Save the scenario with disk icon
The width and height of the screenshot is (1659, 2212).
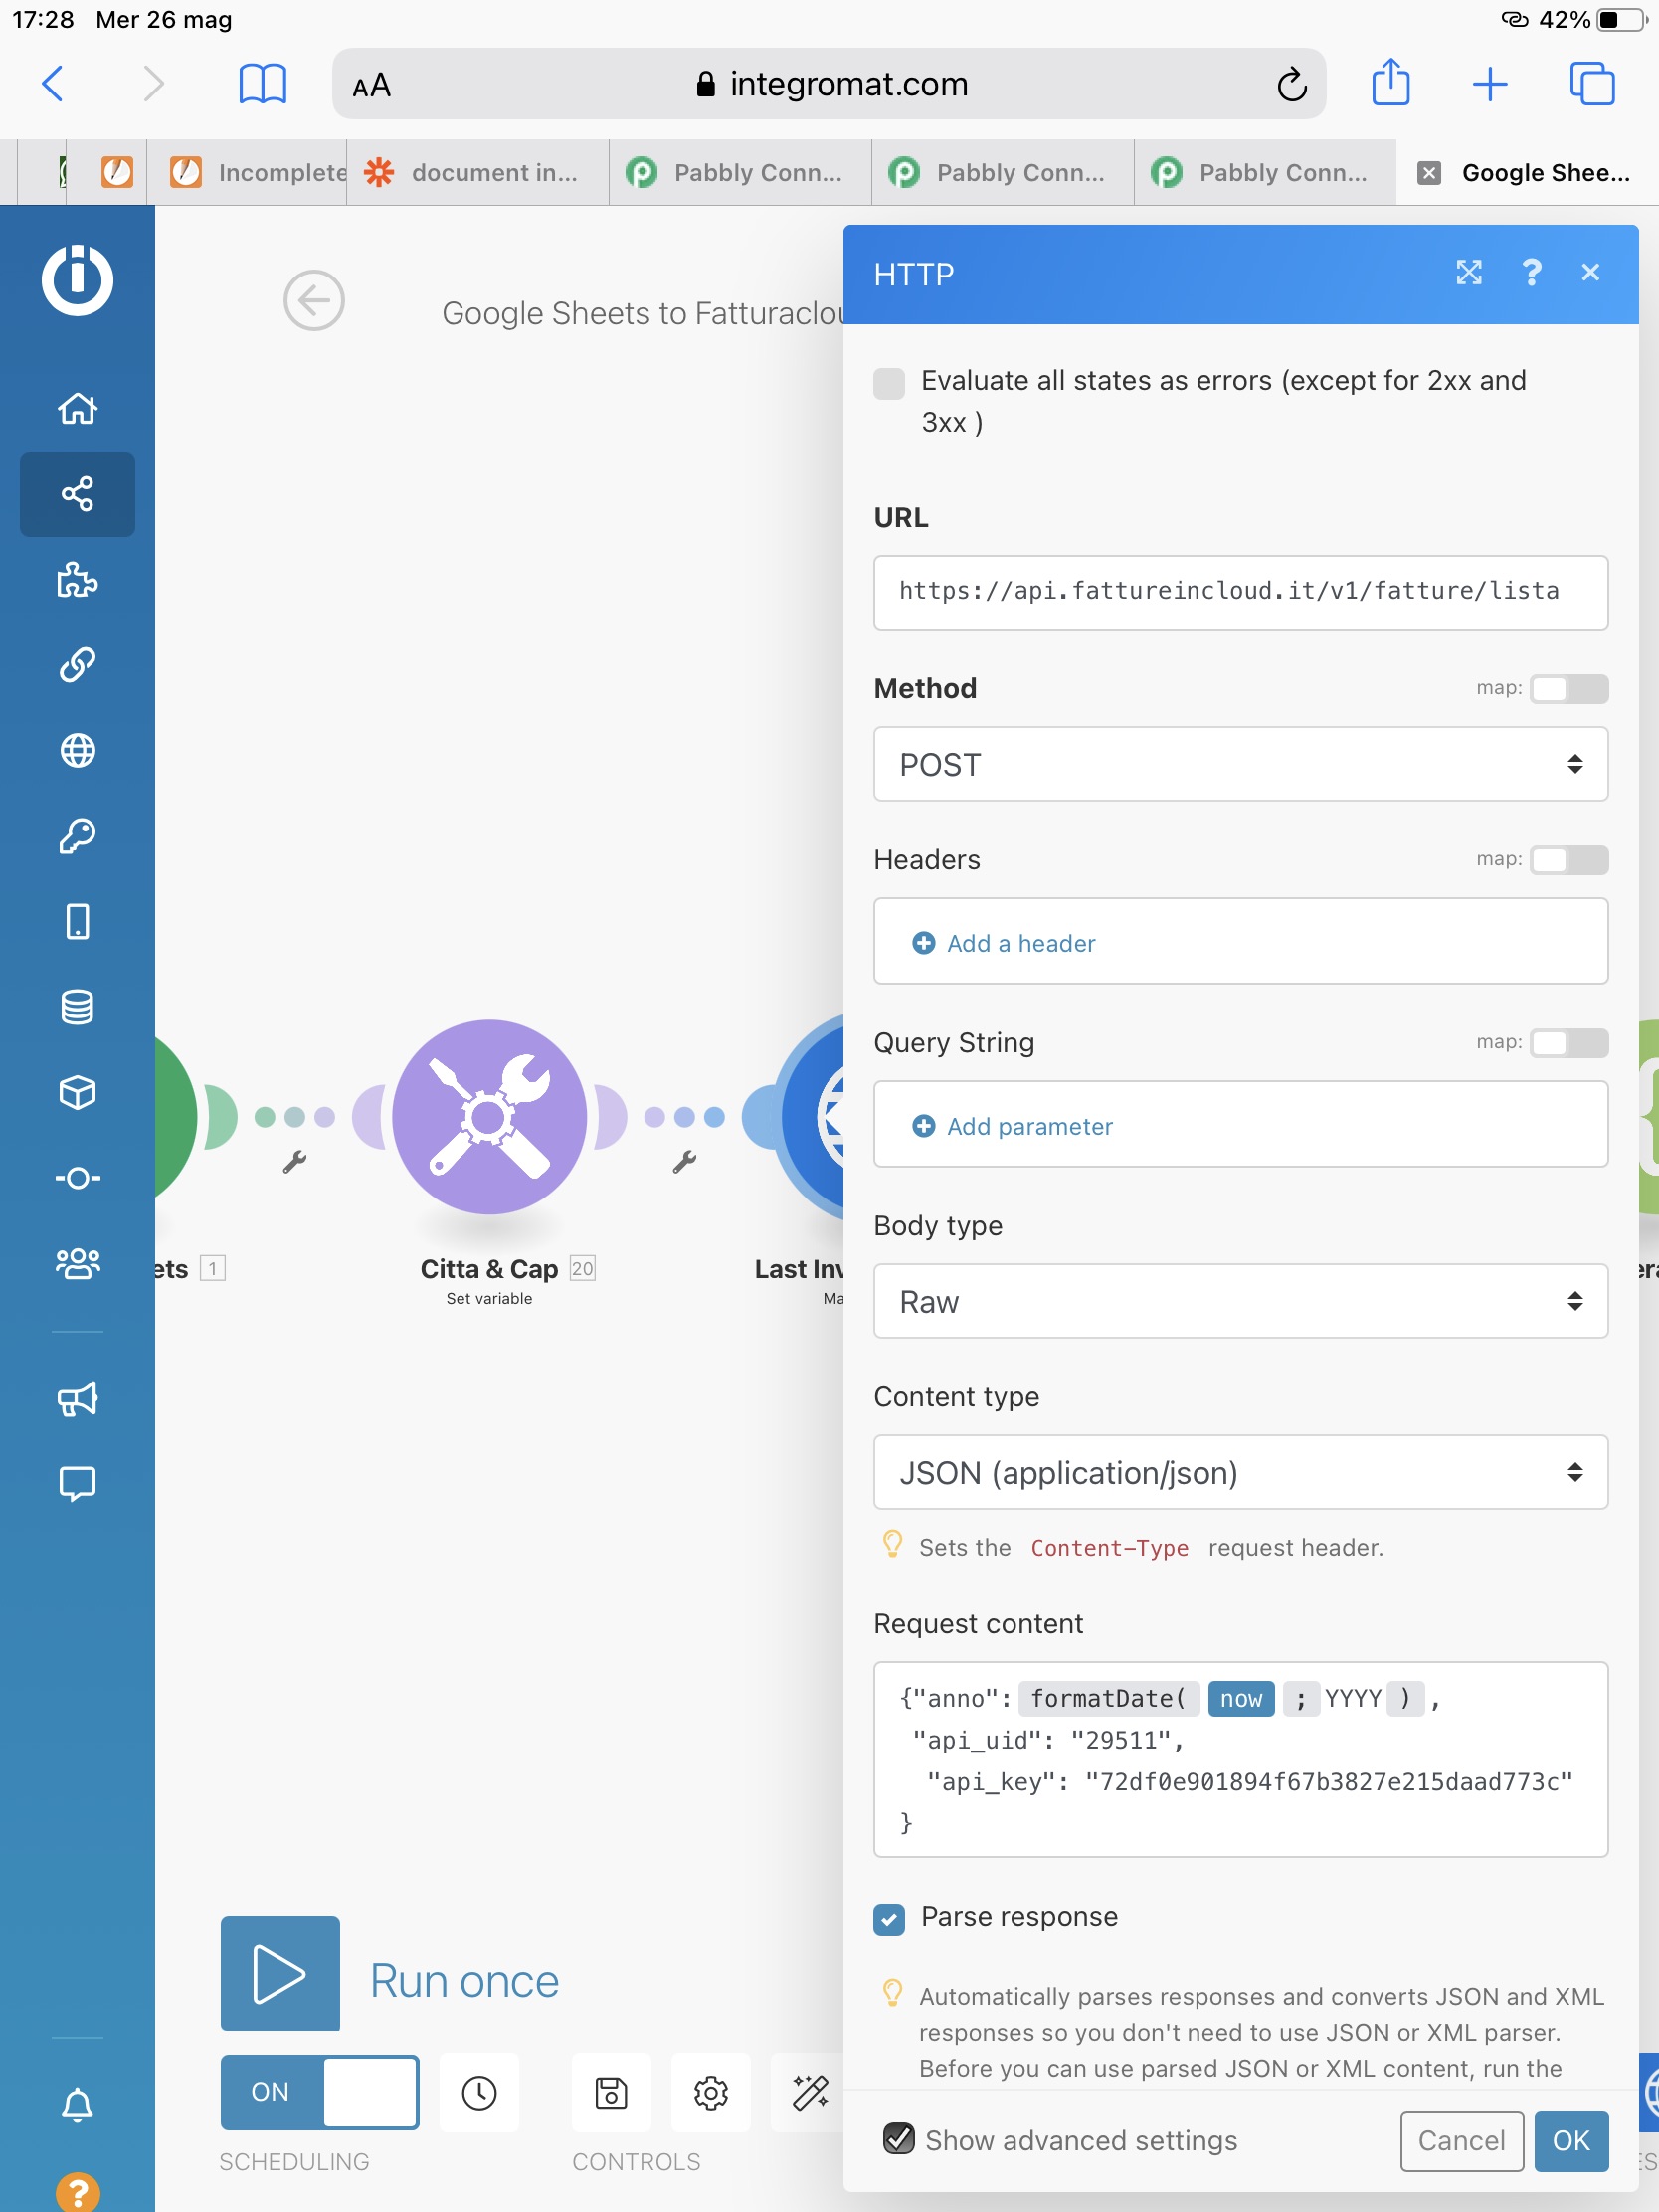point(611,2093)
